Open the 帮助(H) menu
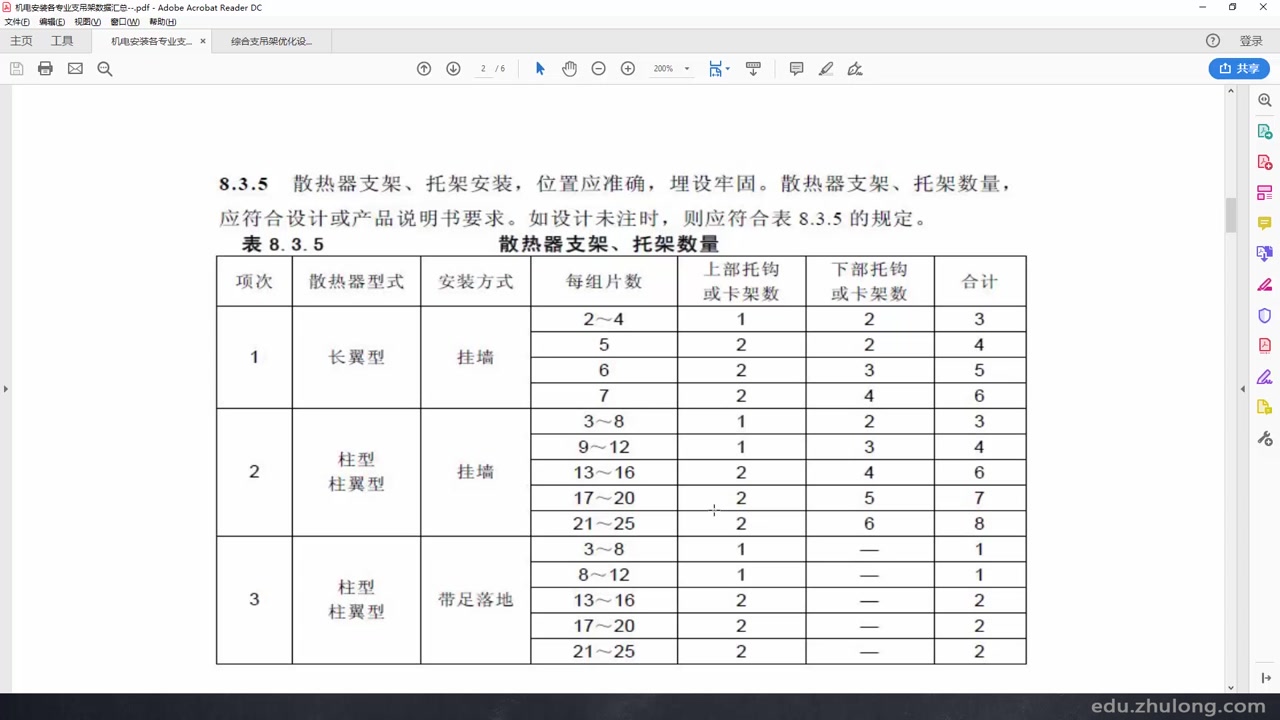Viewport: 1280px width, 720px height. [x=163, y=22]
